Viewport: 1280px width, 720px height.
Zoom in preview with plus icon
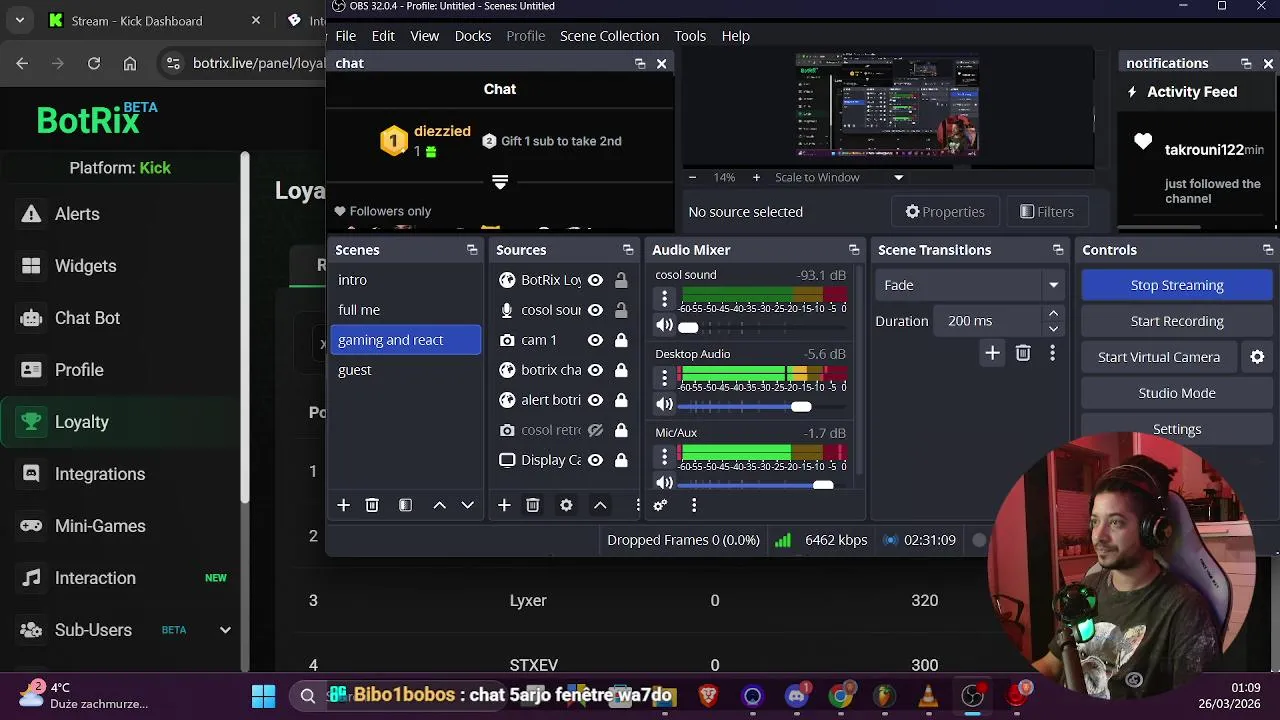tap(756, 177)
